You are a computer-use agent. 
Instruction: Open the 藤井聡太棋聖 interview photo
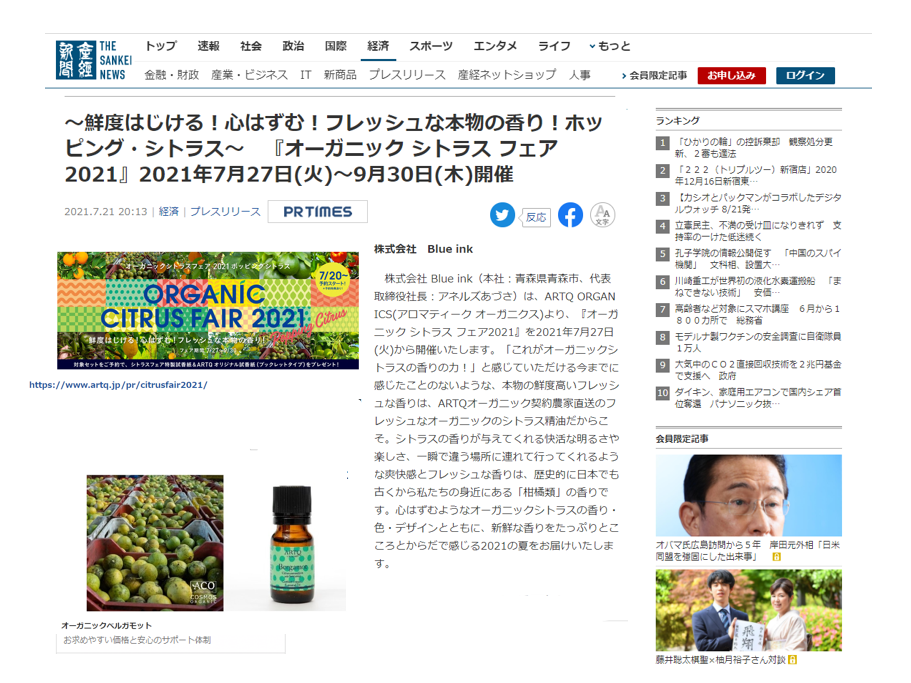(x=749, y=610)
